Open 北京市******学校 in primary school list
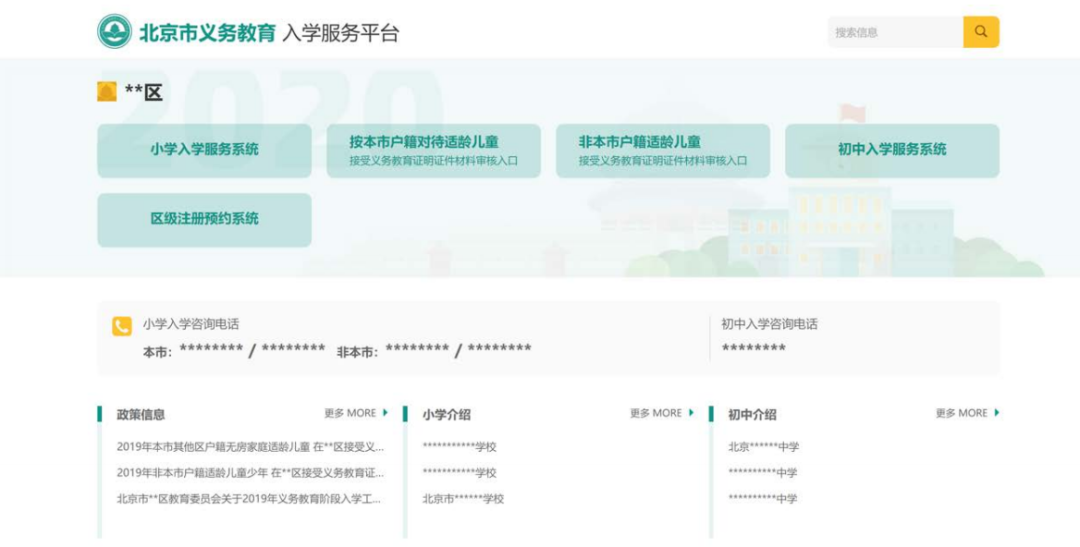The height and width of the screenshot is (547, 1080). click(x=463, y=499)
